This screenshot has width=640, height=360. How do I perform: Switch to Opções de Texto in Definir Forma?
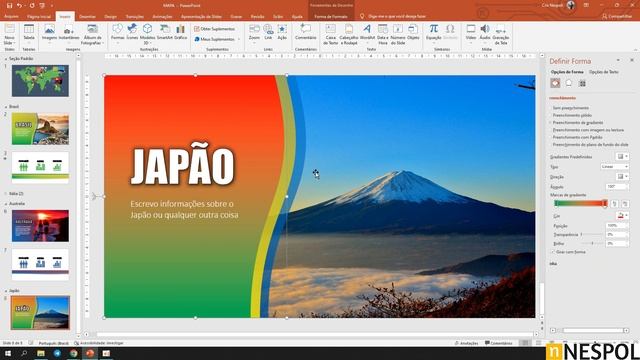click(x=603, y=72)
